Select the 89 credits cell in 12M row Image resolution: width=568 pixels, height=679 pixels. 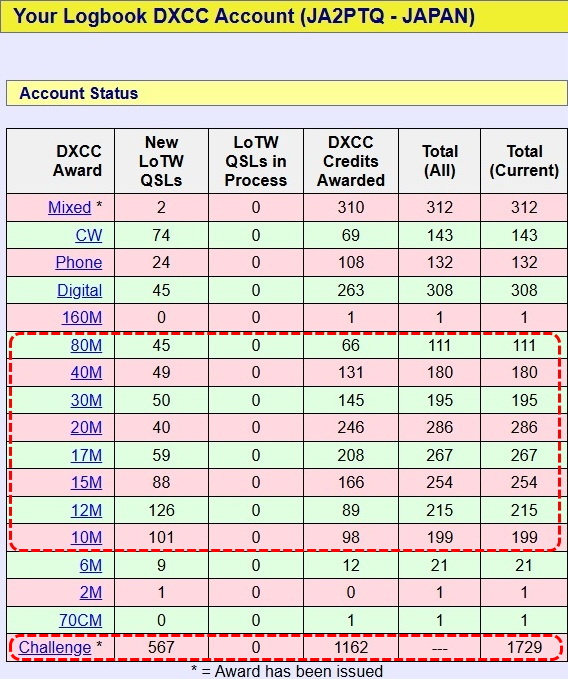click(x=351, y=510)
